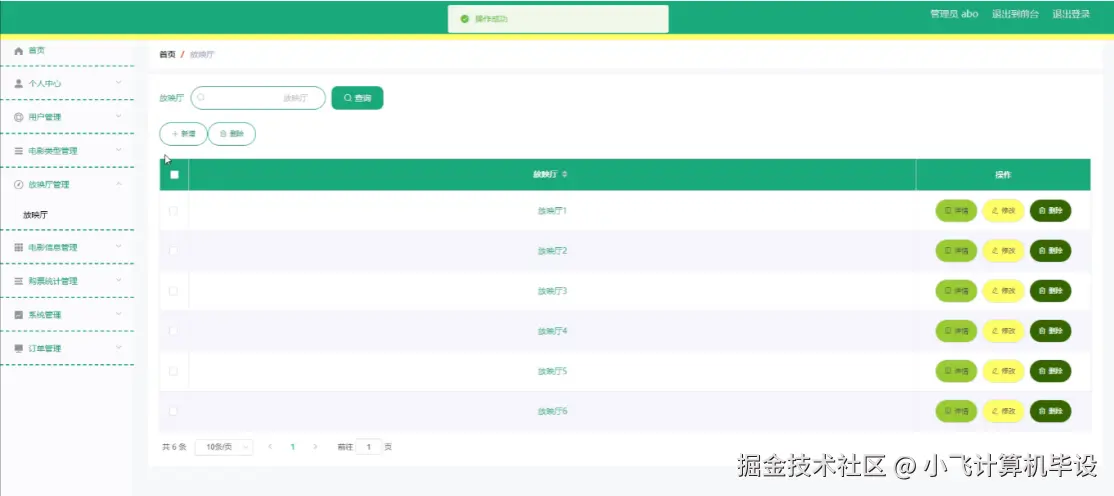Click 管理员 abo in top header
This screenshot has height=496, width=1114.
(954, 14)
